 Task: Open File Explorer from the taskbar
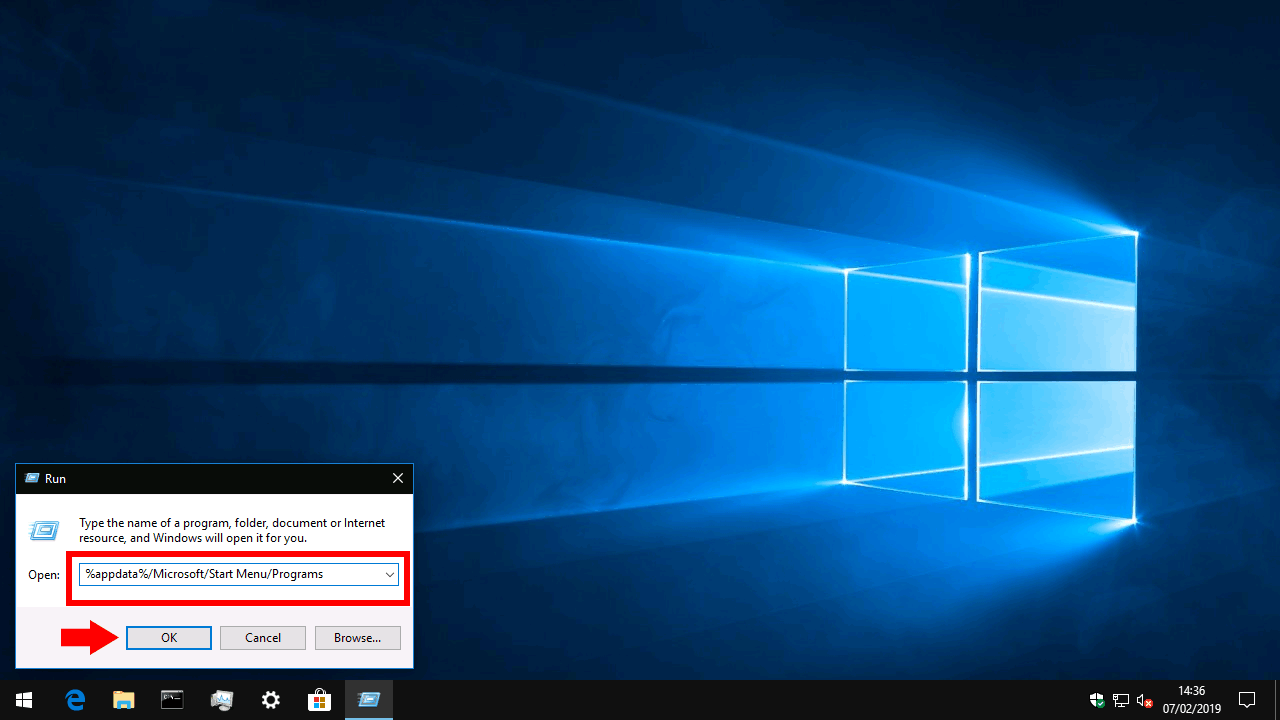(123, 699)
